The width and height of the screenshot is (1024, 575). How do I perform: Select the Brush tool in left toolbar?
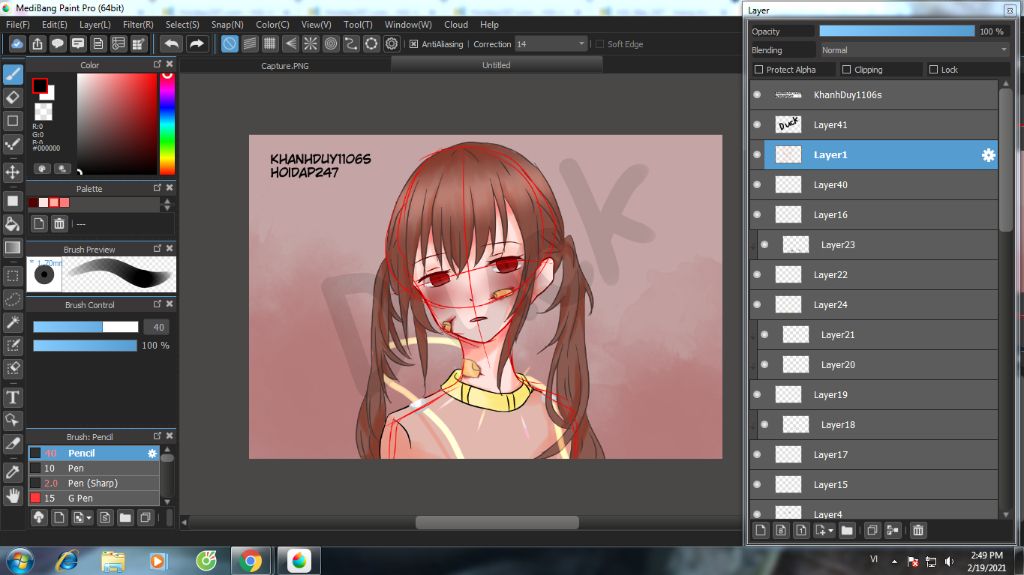click(x=12, y=74)
